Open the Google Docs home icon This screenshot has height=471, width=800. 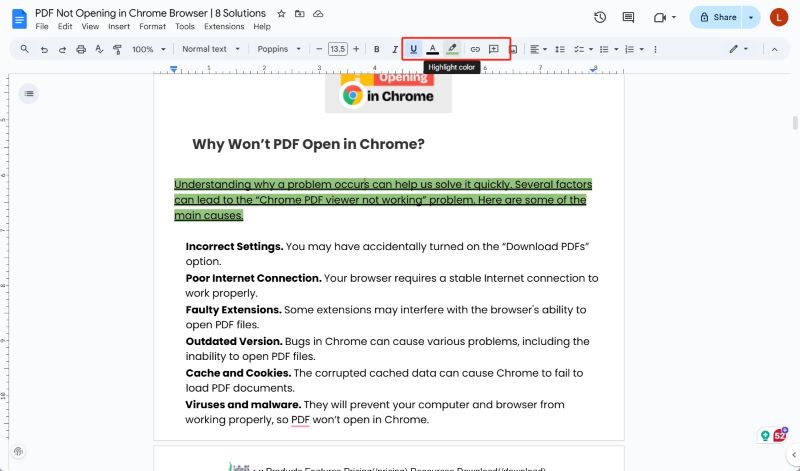pyautogui.click(x=19, y=19)
